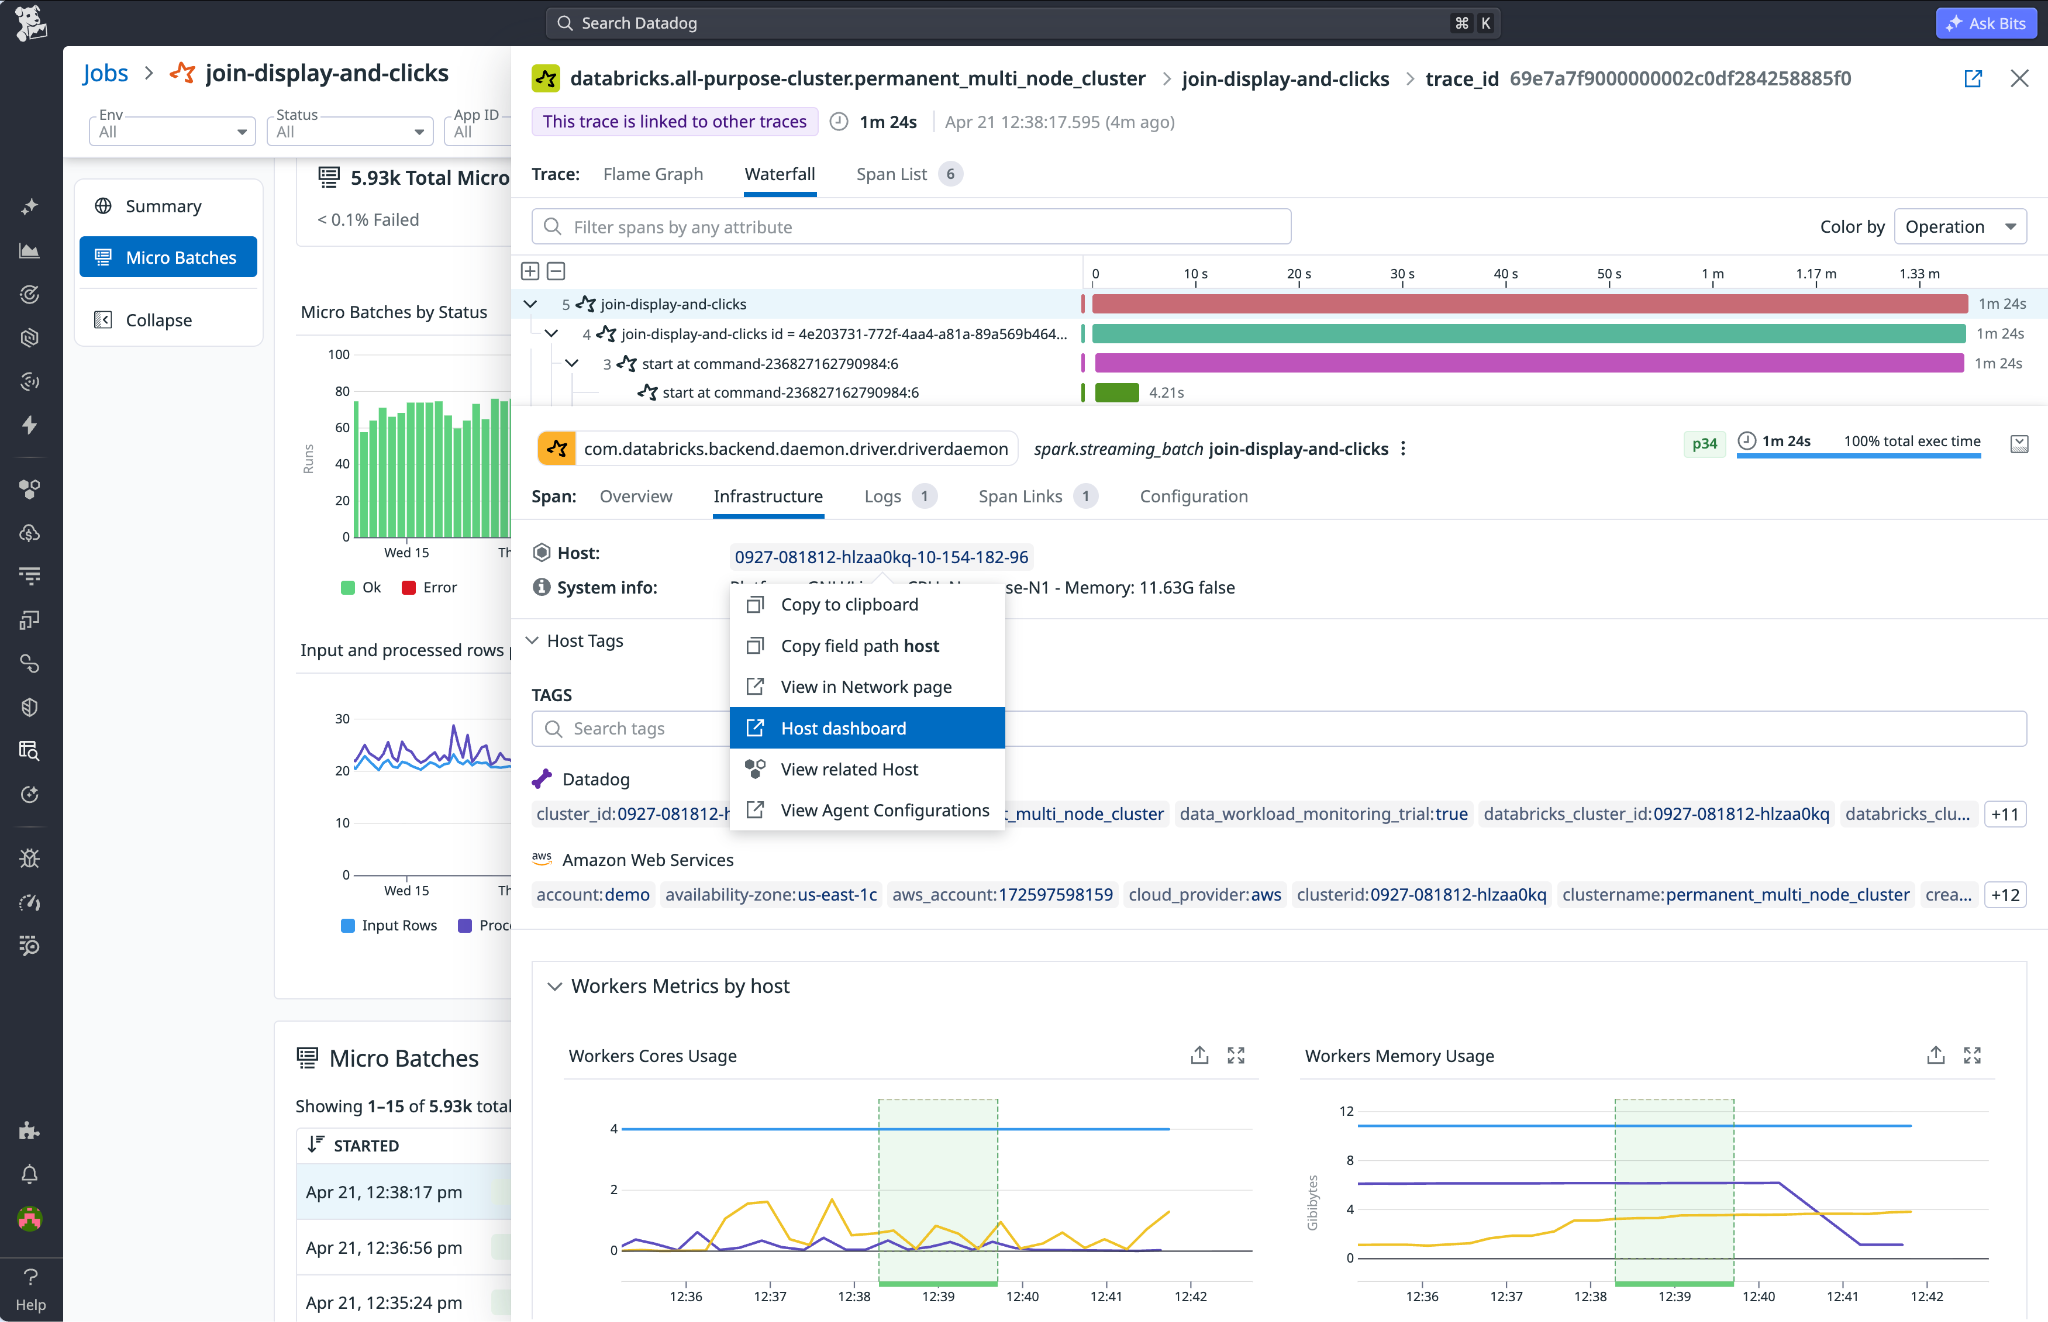
Task: Open the Logs span tab
Action: (x=899, y=496)
